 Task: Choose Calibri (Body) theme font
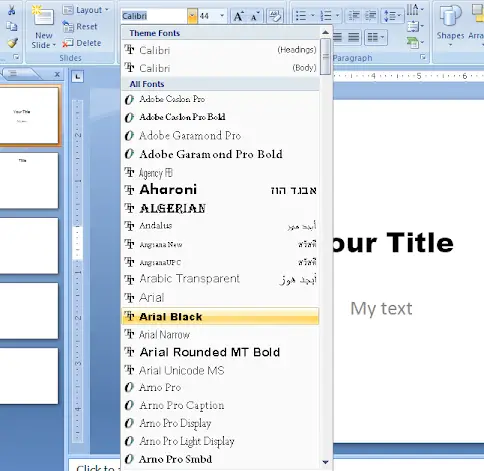pos(220,68)
